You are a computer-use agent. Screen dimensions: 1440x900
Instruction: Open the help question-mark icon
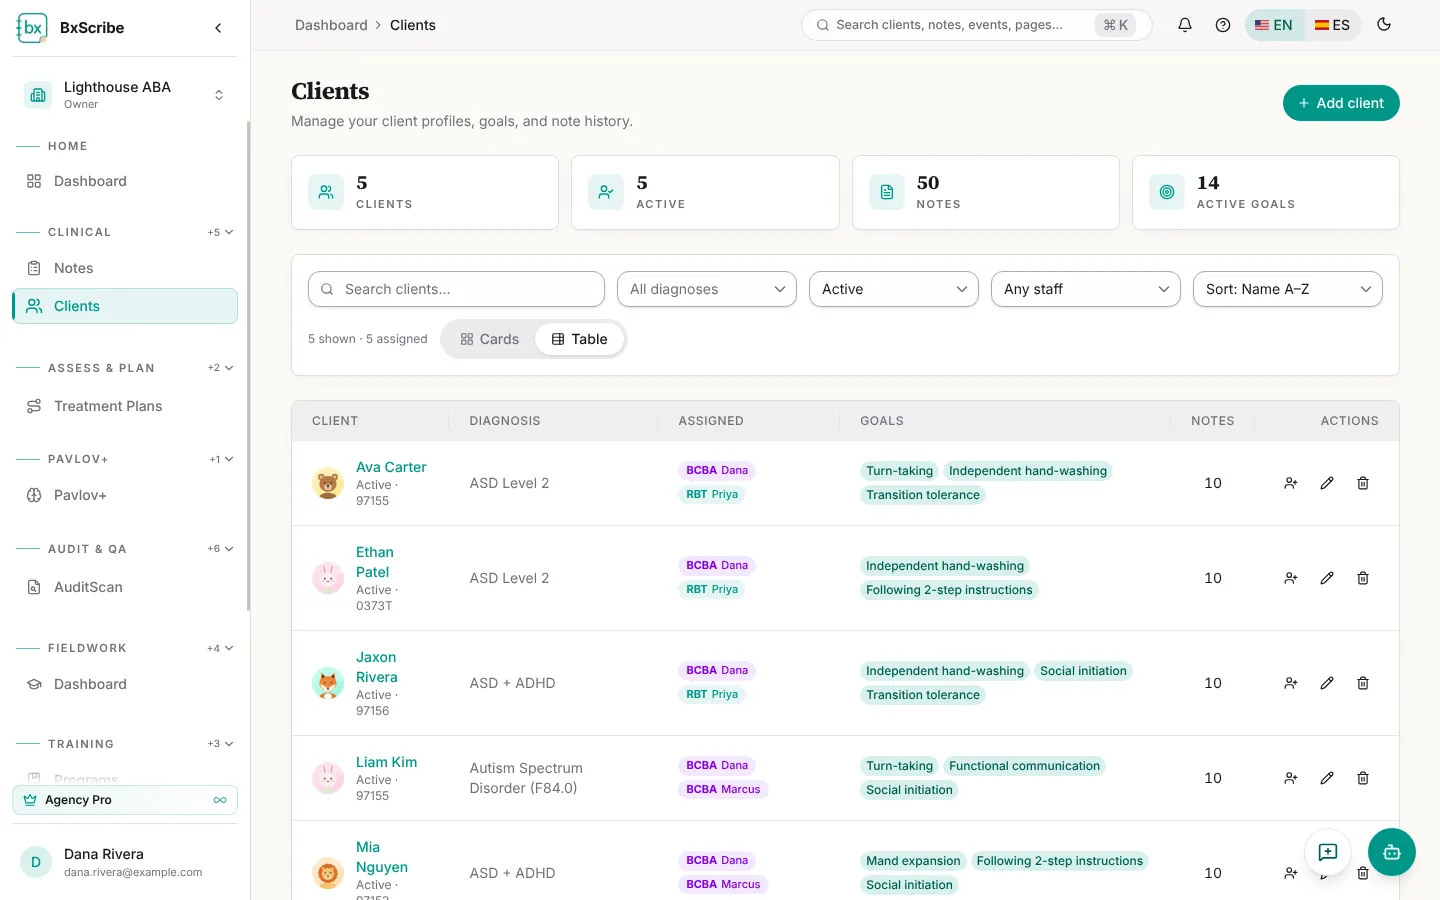coord(1223,25)
